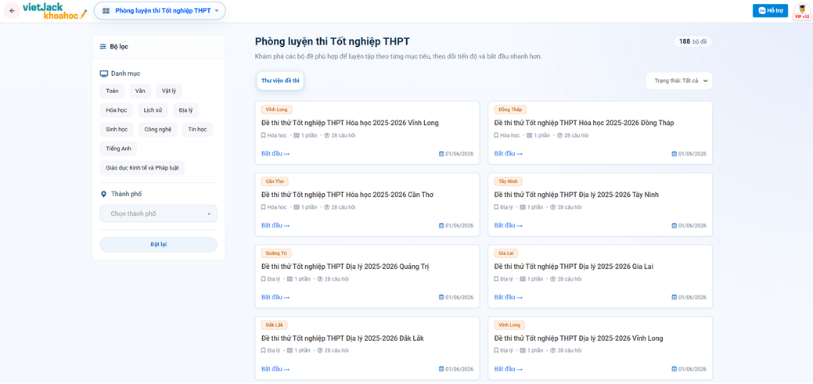Open title Đề thi thử Địa lý 2025-2026 Gia Lai
Image resolution: width=813 pixels, height=384 pixels.
pyautogui.click(x=573, y=267)
